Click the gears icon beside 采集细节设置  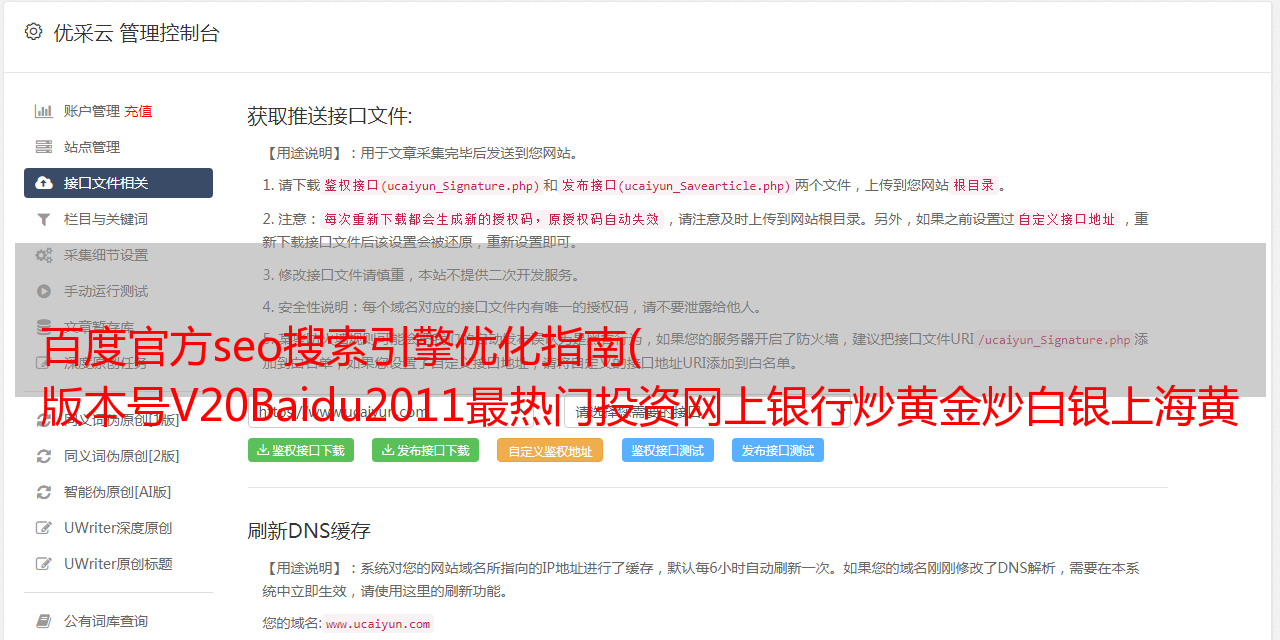[44, 255]
